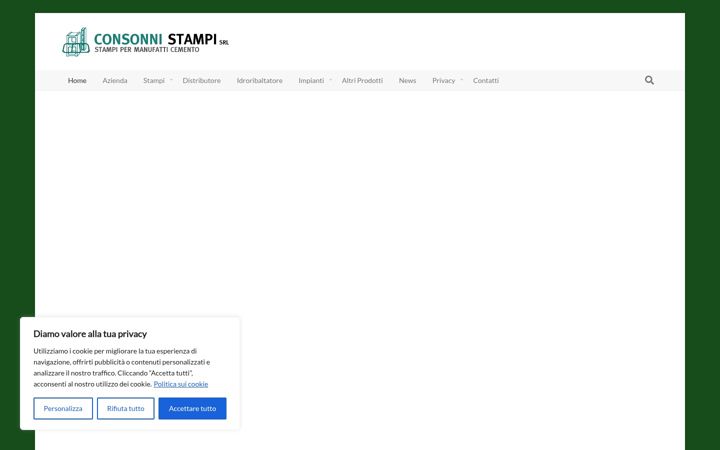The width and height of the screenshot is (720, 450).
Task: Click the Consonni Stampi logo
Action: click(145, 42)
